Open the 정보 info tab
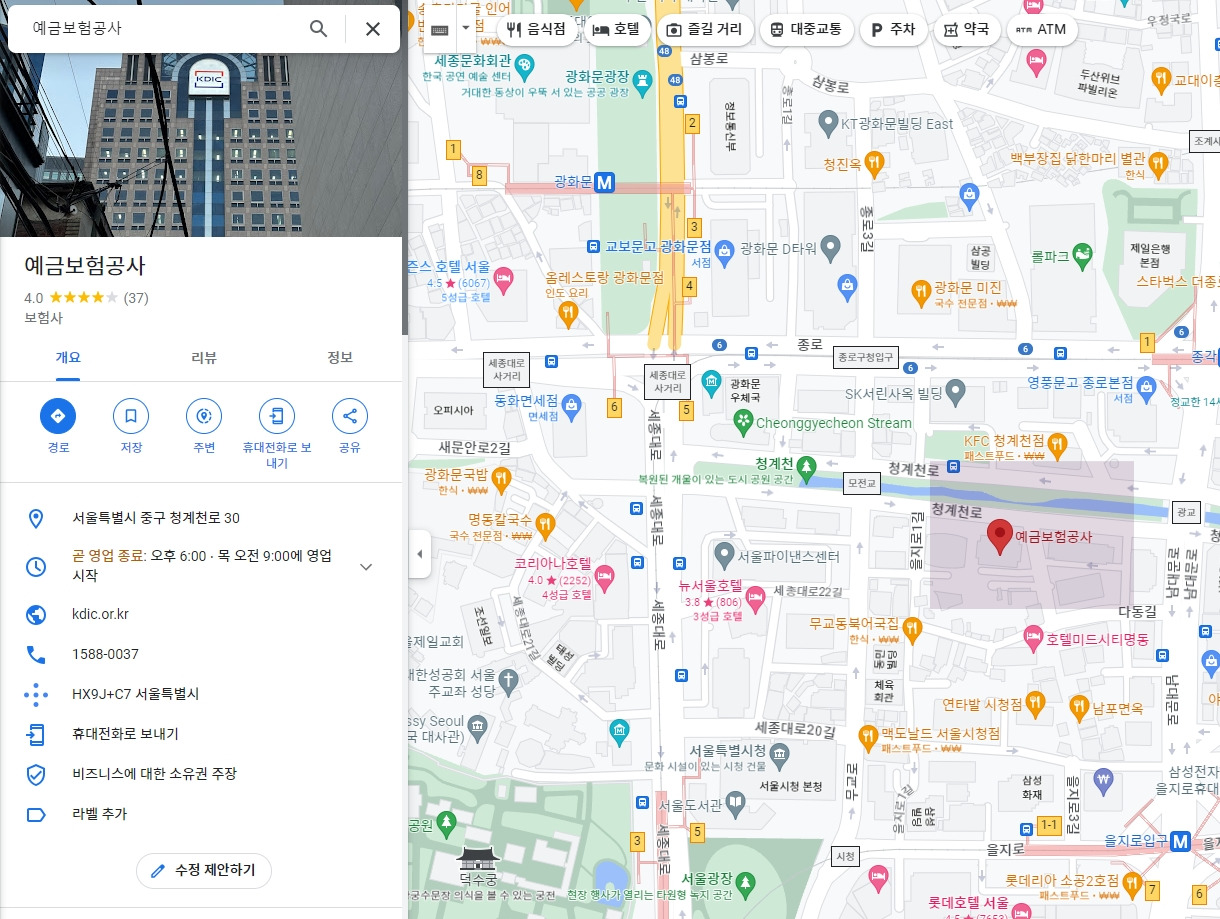 pyautogui.click(x=340, y=357)
